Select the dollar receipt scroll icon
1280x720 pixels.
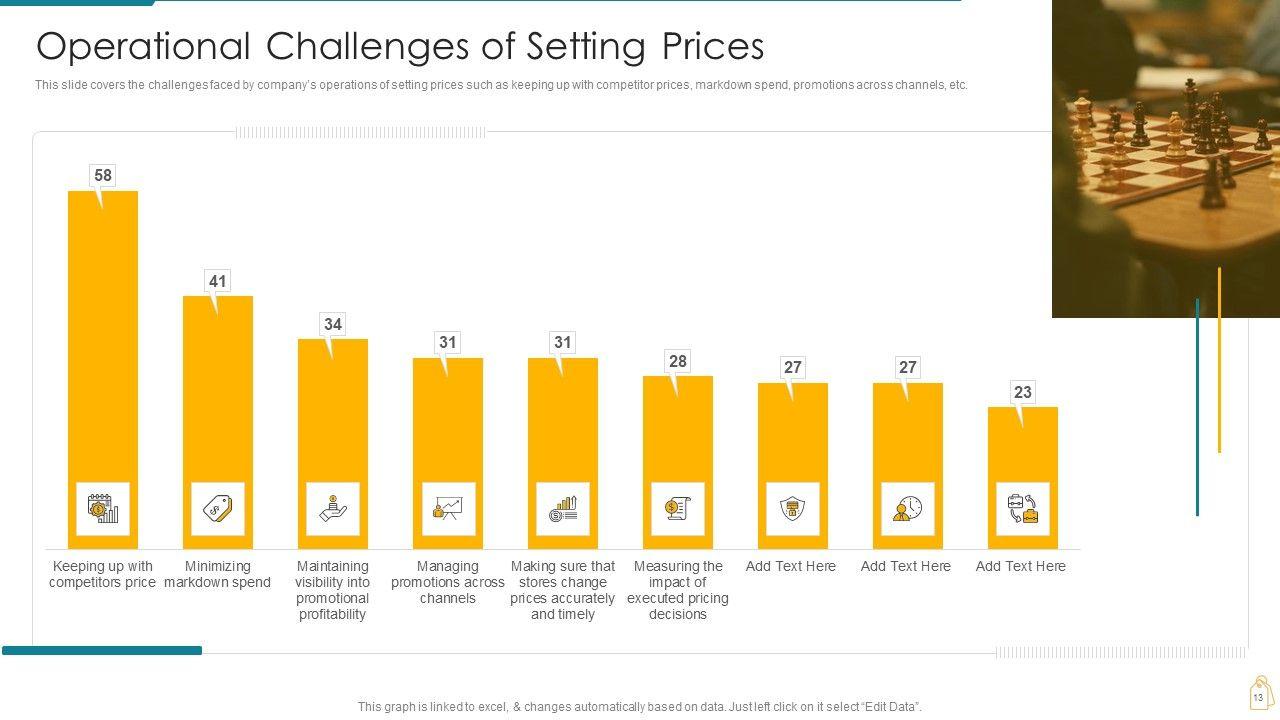(x=678, y=509)
